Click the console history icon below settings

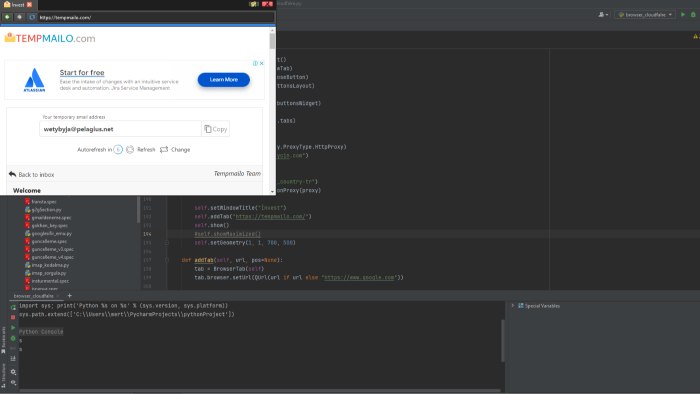click(x=13, y=382)
